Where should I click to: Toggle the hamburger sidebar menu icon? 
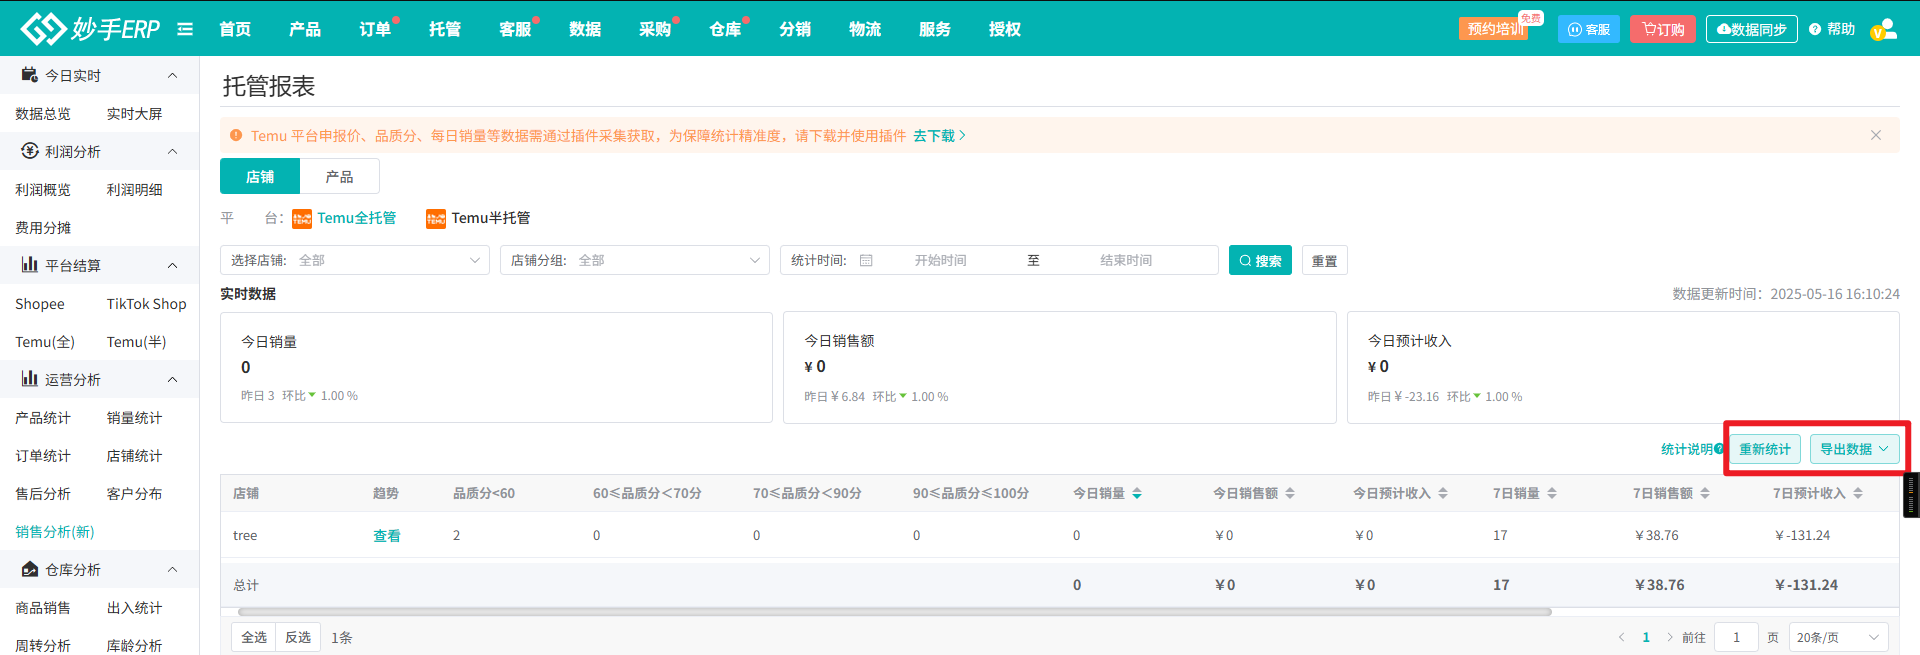[x=185, y=29]
